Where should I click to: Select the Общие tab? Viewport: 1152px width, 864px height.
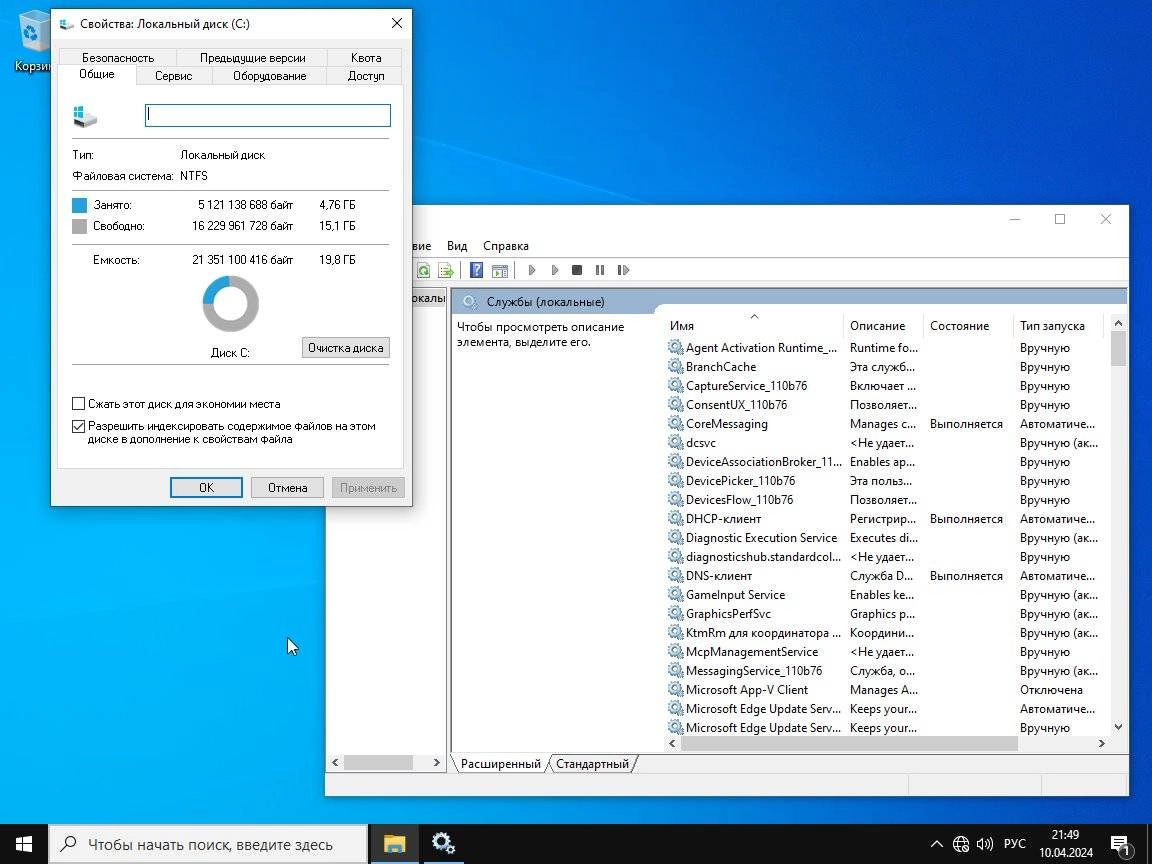click(x=97, y=74)
